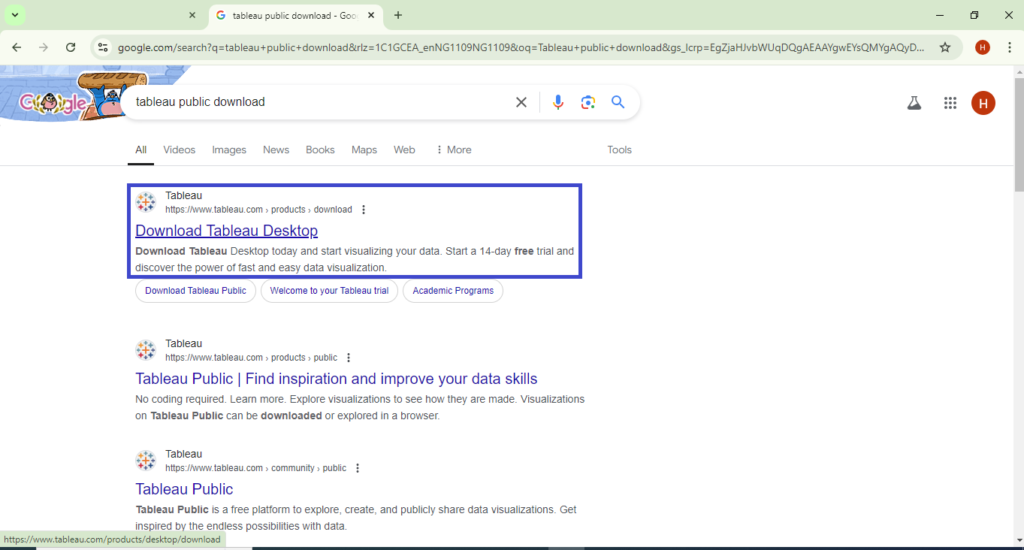Switch to Web results tab
This screenshot has height=550, width=1024.
click(404, 150)
